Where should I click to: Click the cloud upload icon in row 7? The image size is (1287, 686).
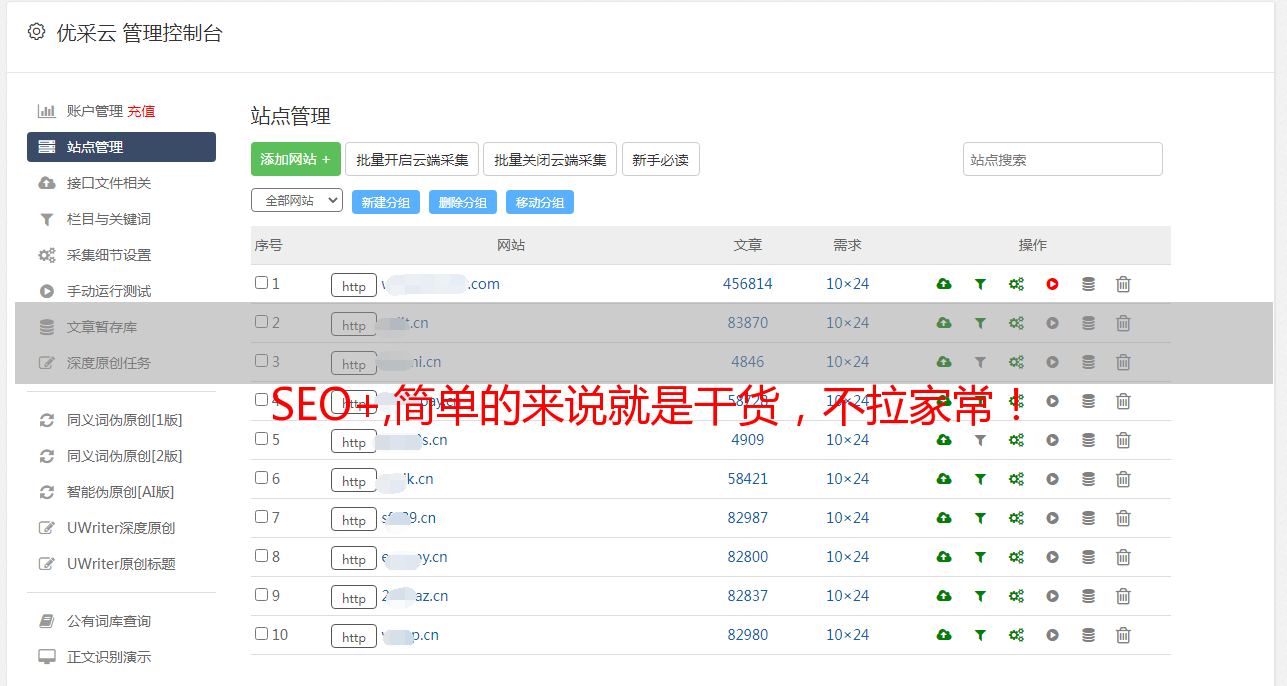[x=944, y=518]
